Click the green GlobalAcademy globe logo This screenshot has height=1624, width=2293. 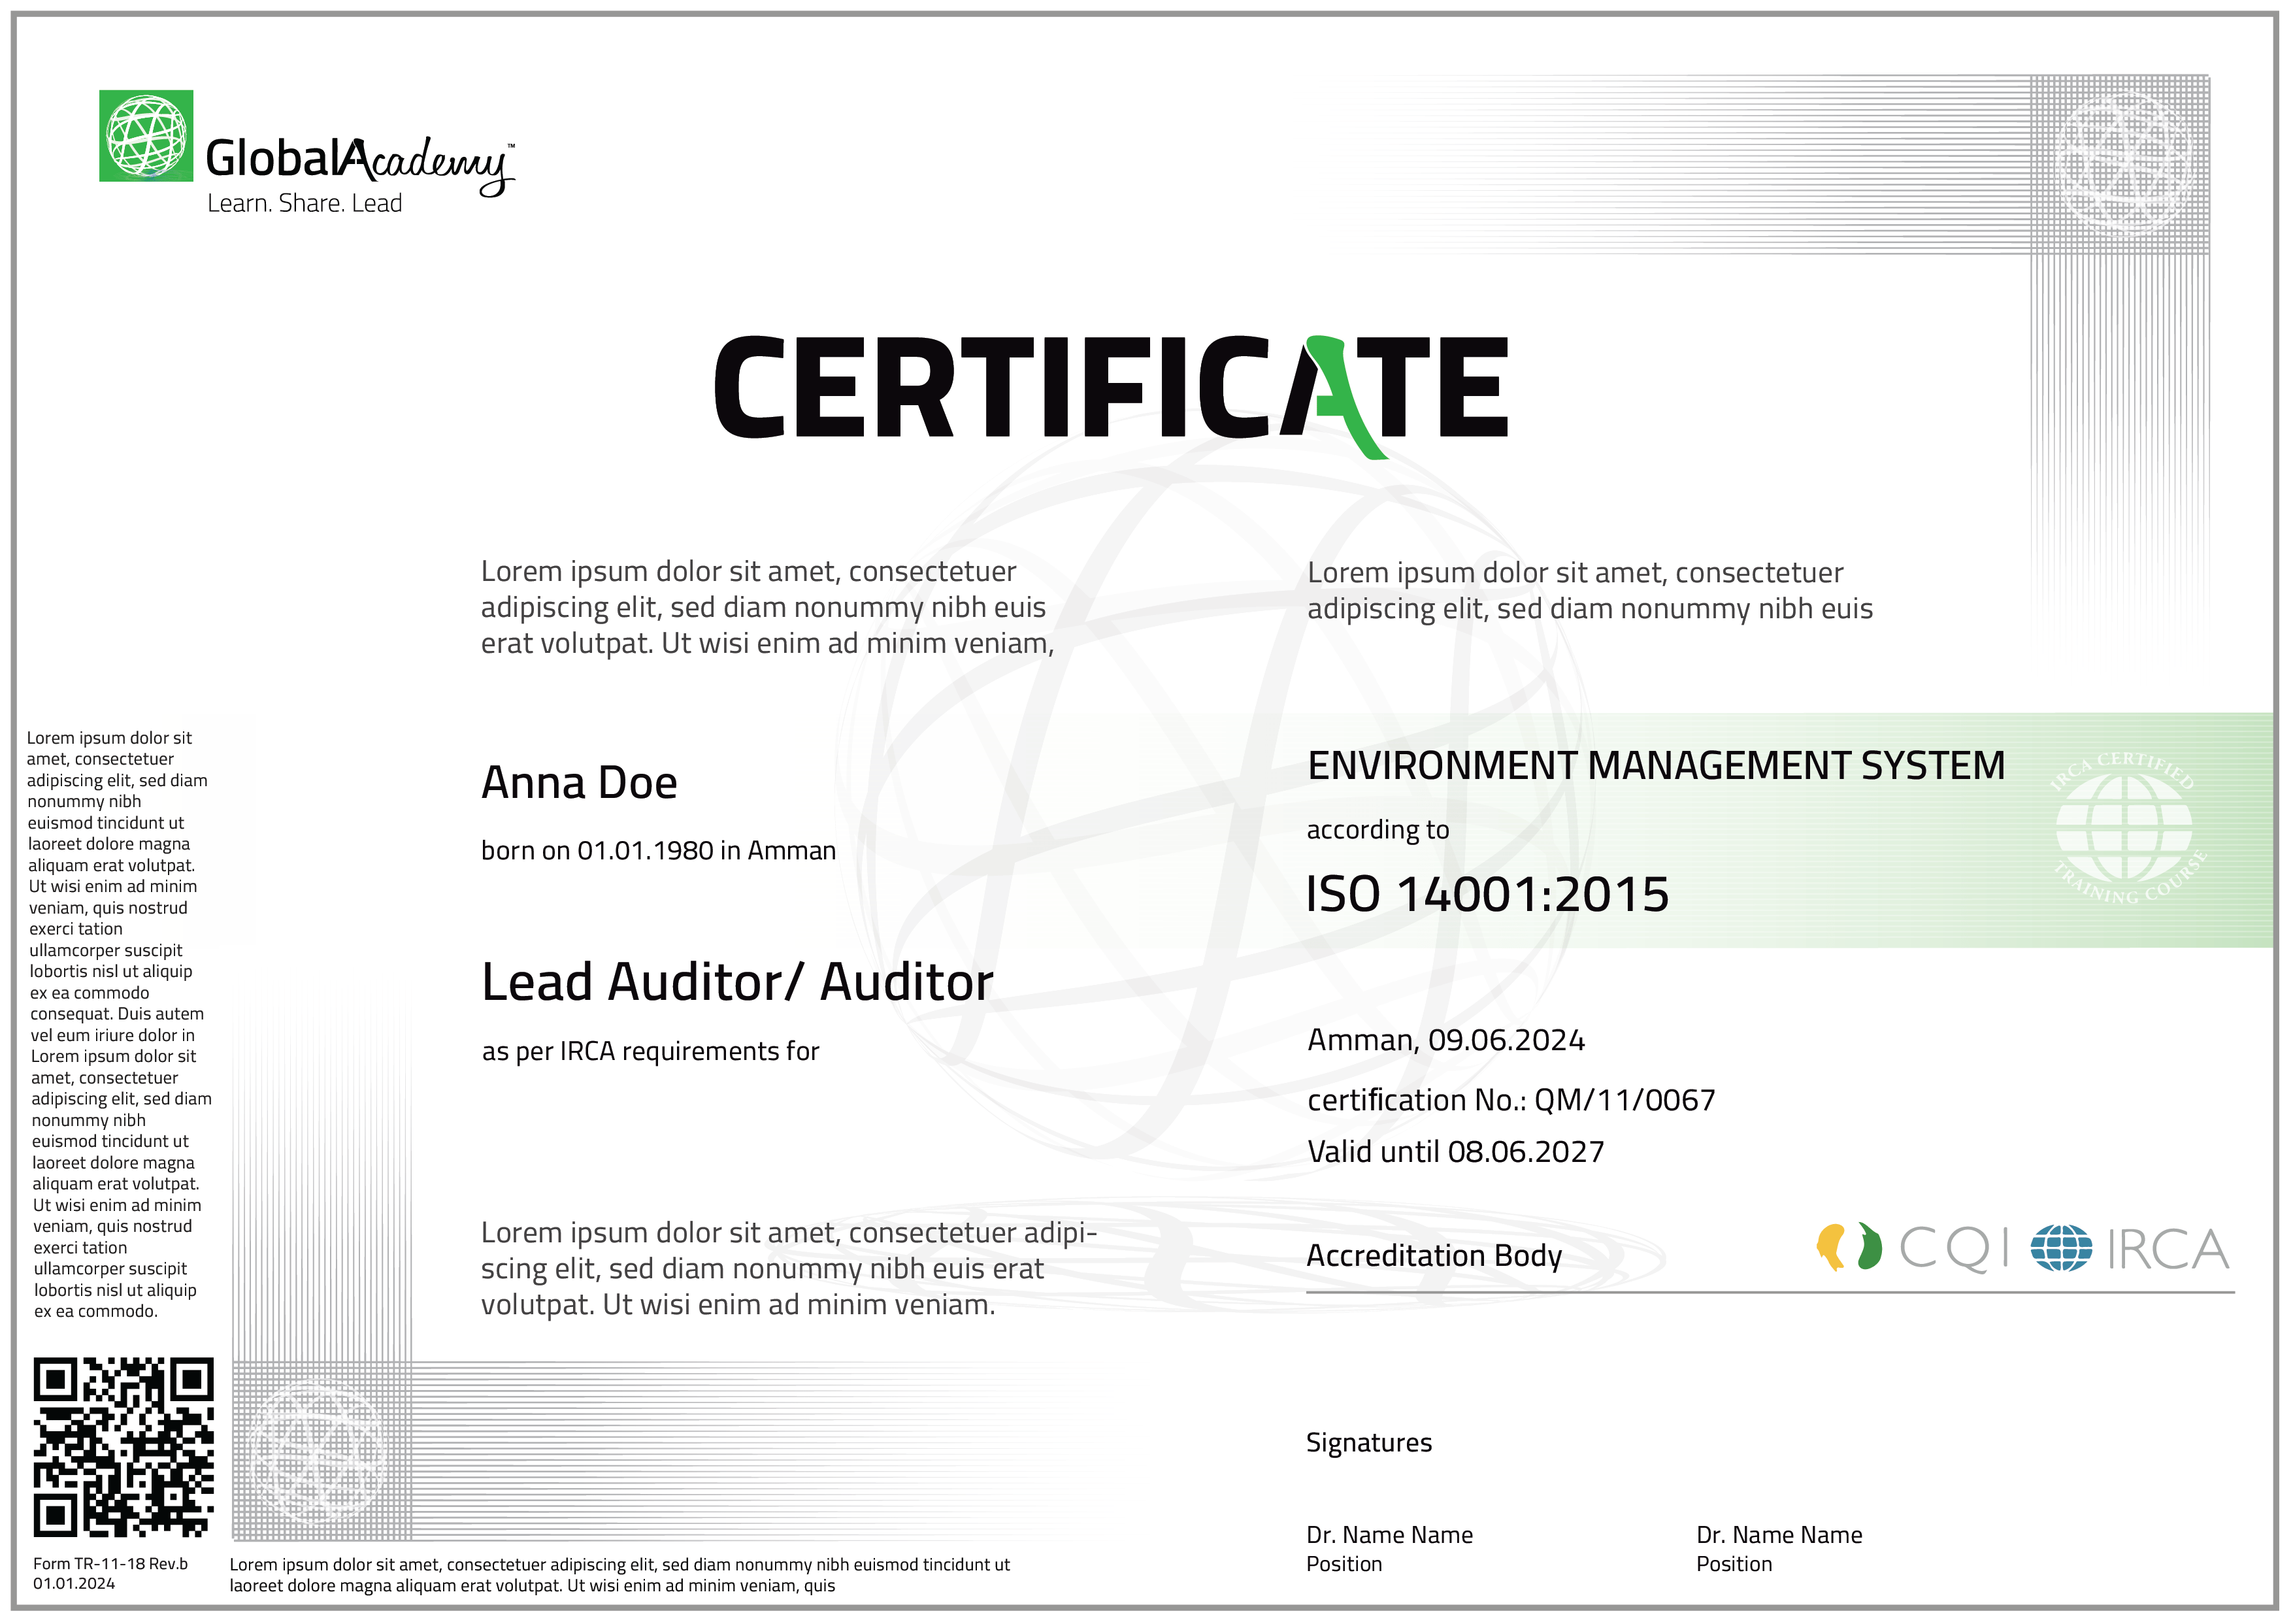146,136
